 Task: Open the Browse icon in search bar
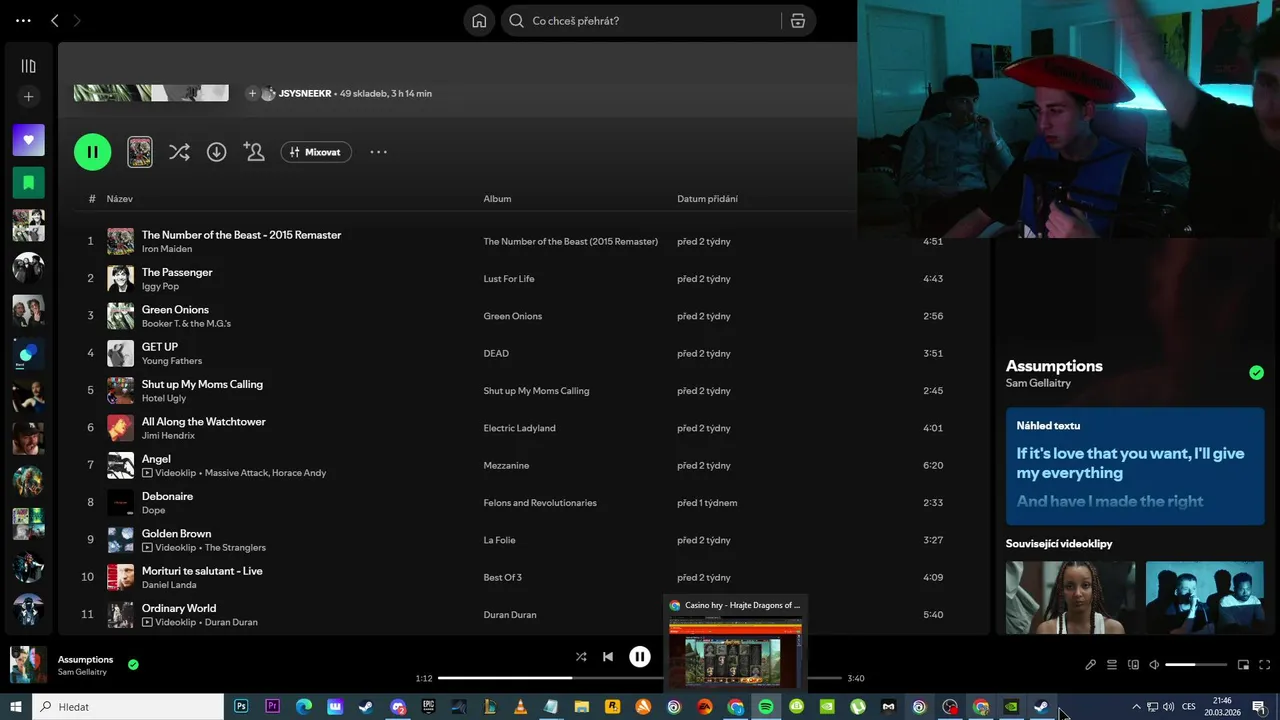pos(797,20)
